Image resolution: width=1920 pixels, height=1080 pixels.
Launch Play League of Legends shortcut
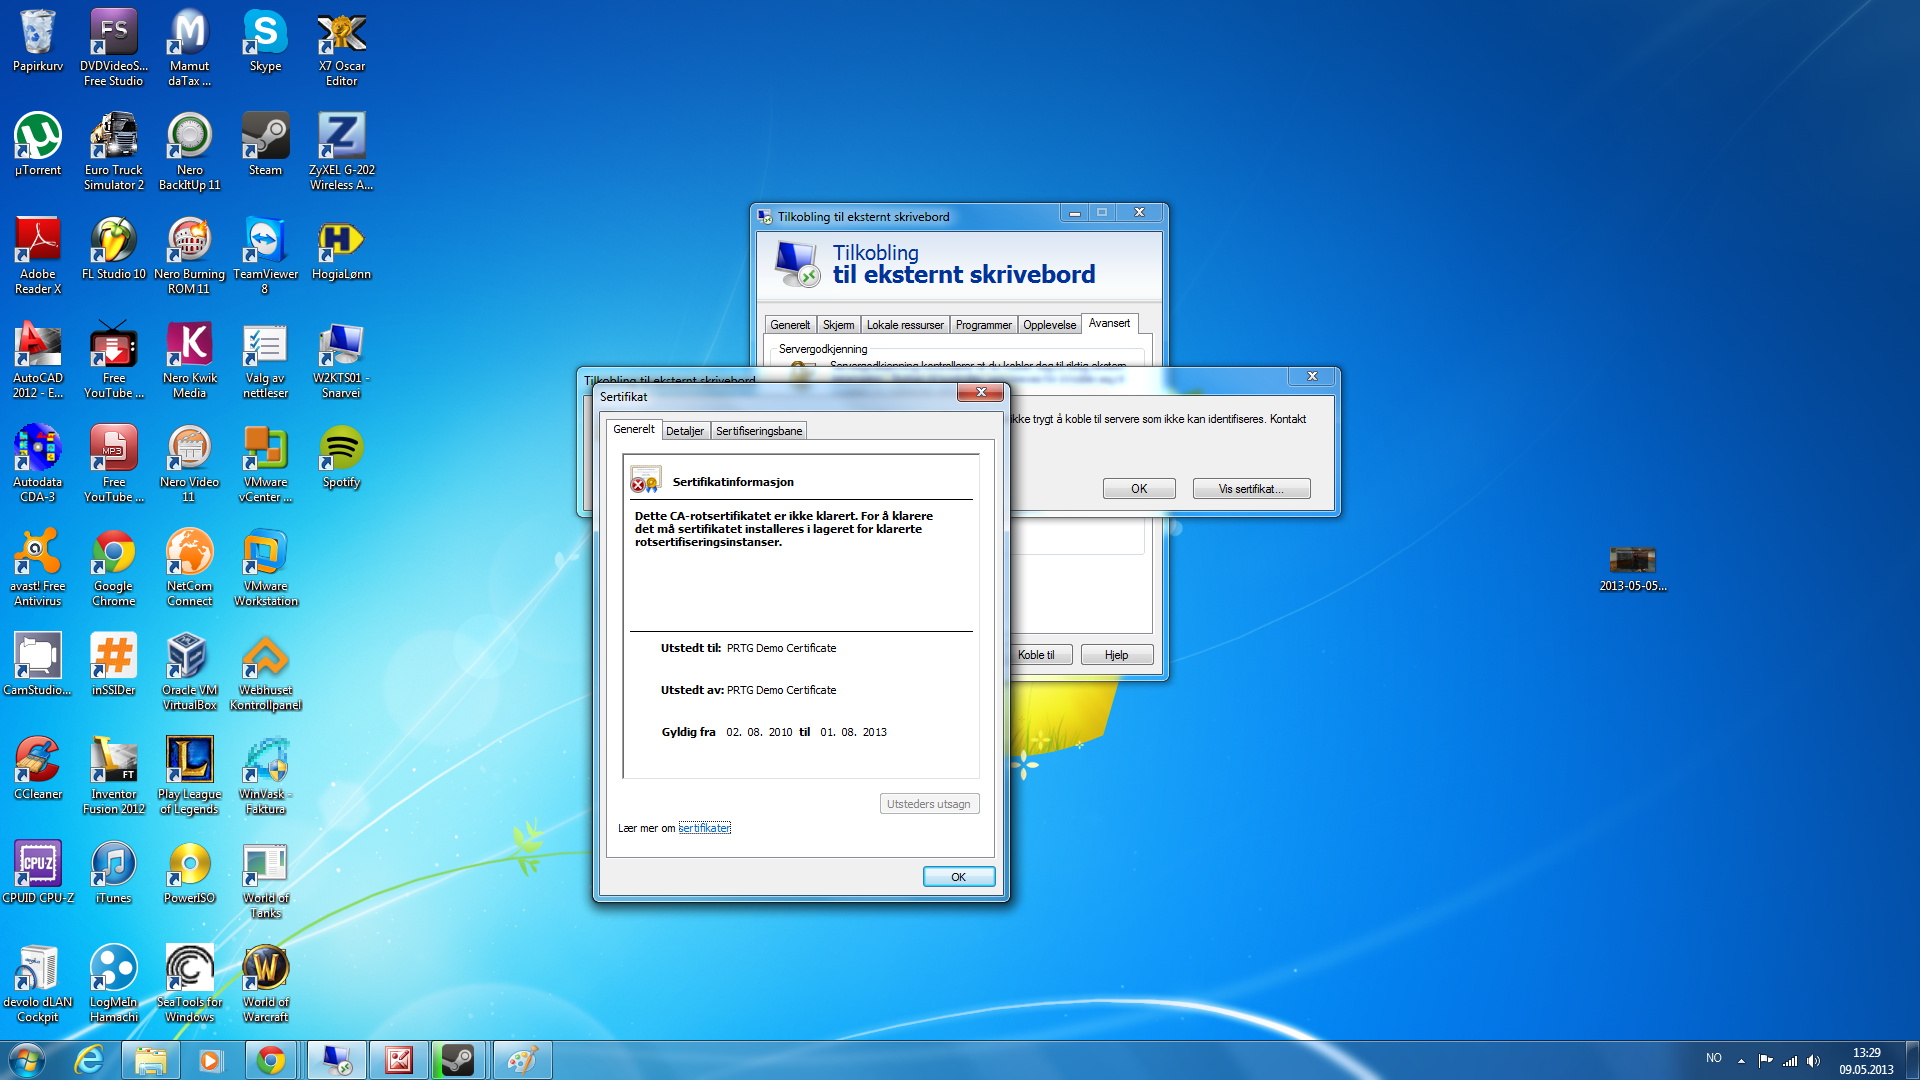(x=190, y=775)
